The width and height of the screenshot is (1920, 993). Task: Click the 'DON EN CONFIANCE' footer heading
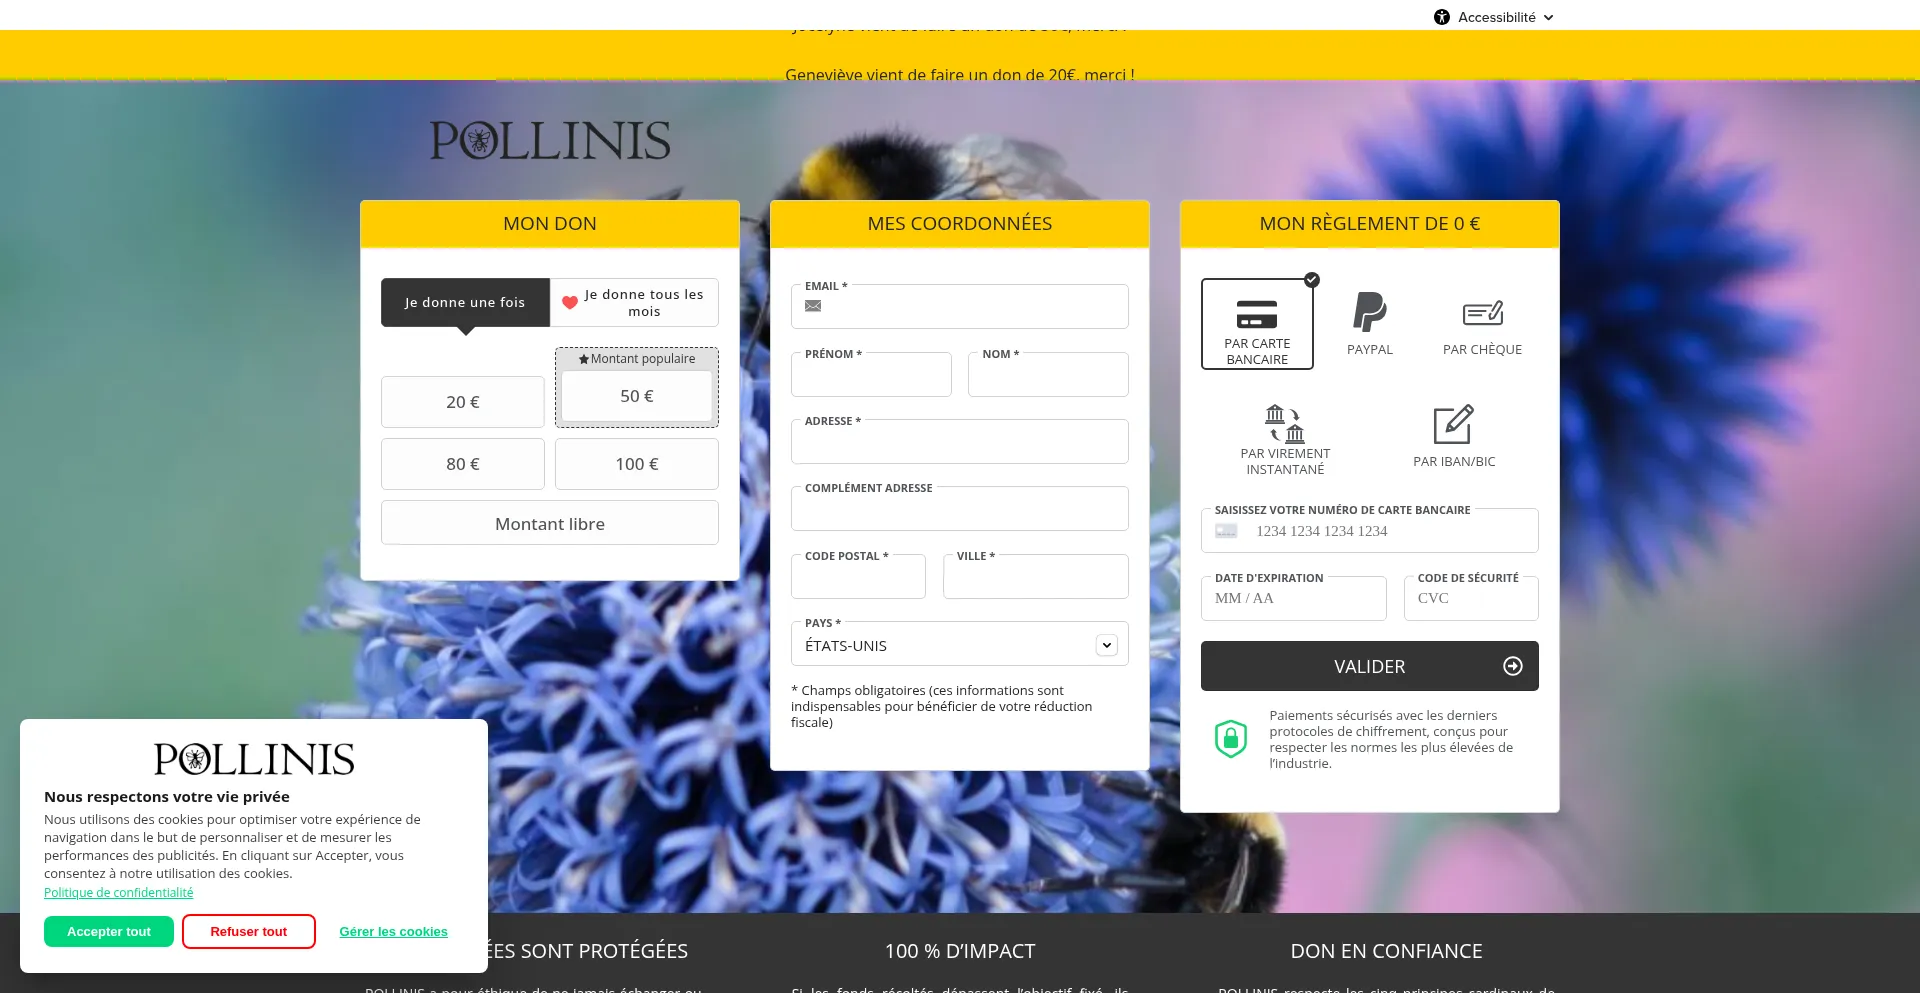pos(1386,951)
